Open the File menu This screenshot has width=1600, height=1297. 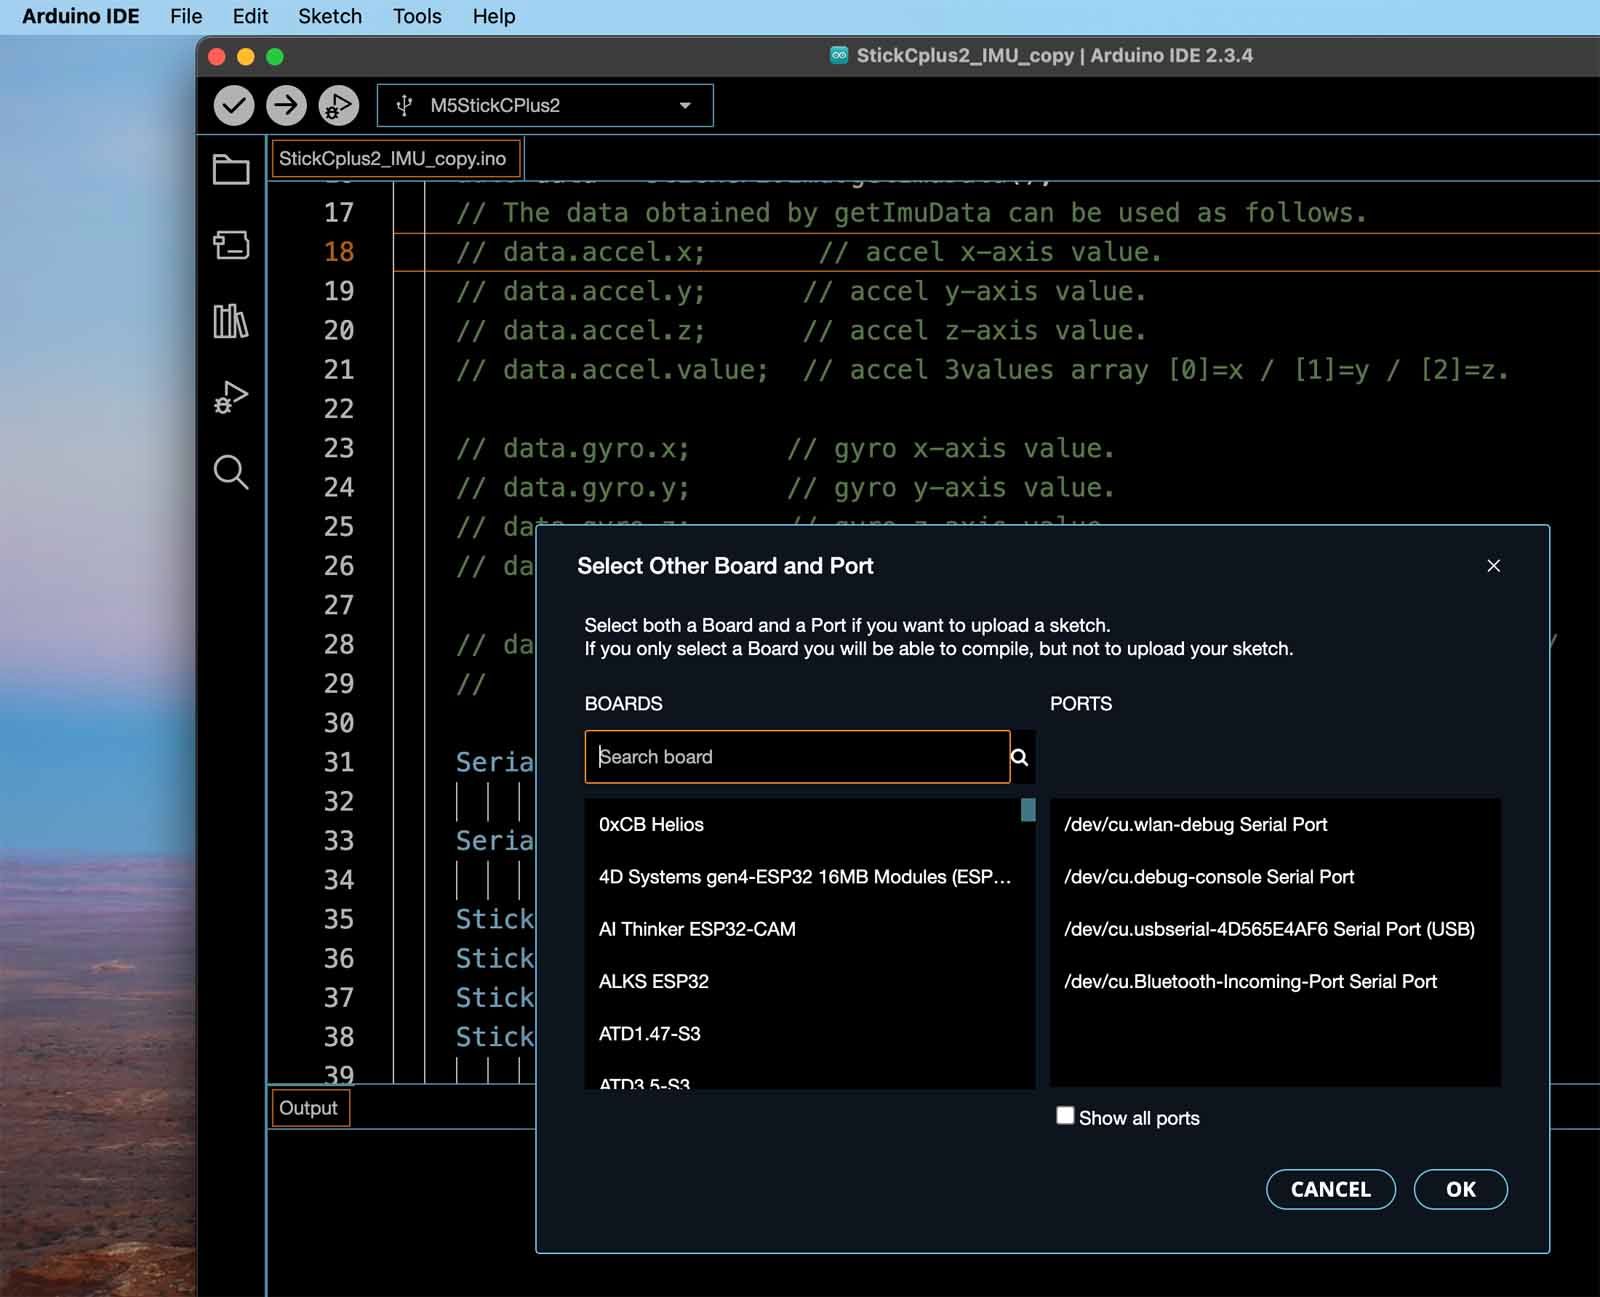(186, 16)
